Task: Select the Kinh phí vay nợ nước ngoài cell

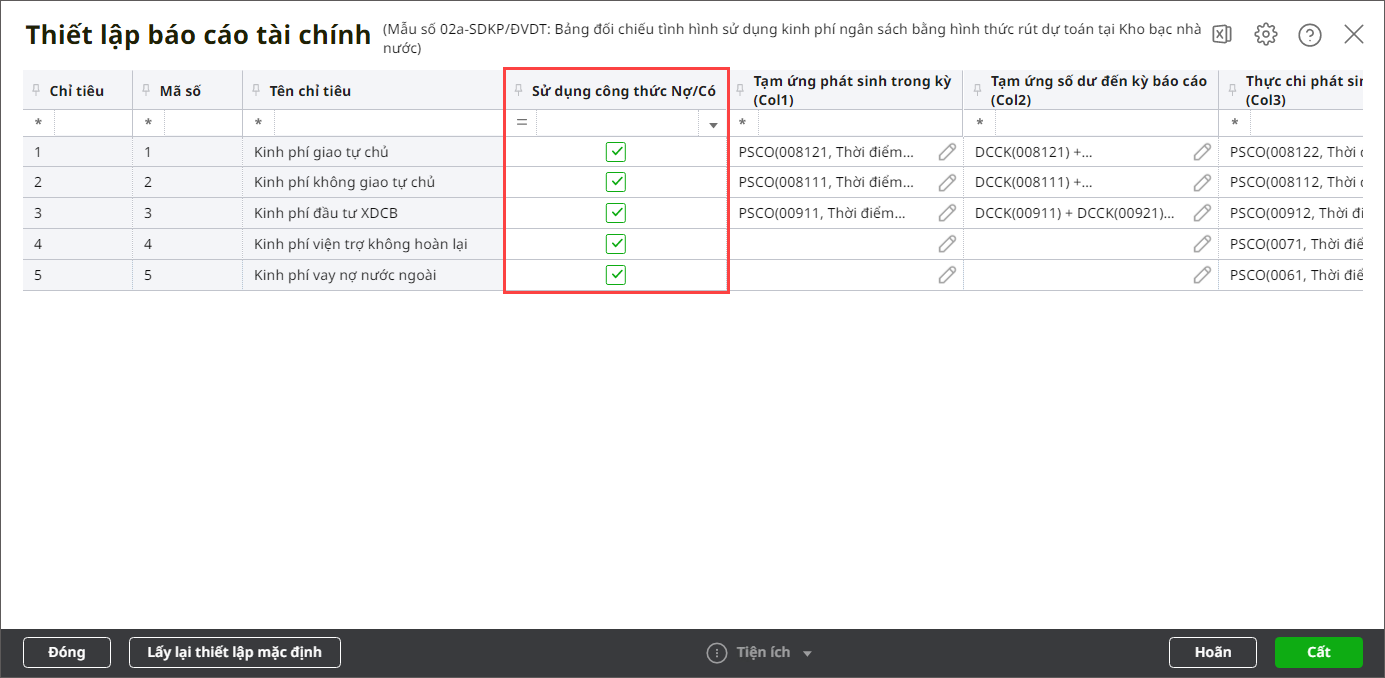Action: (373, 274)
